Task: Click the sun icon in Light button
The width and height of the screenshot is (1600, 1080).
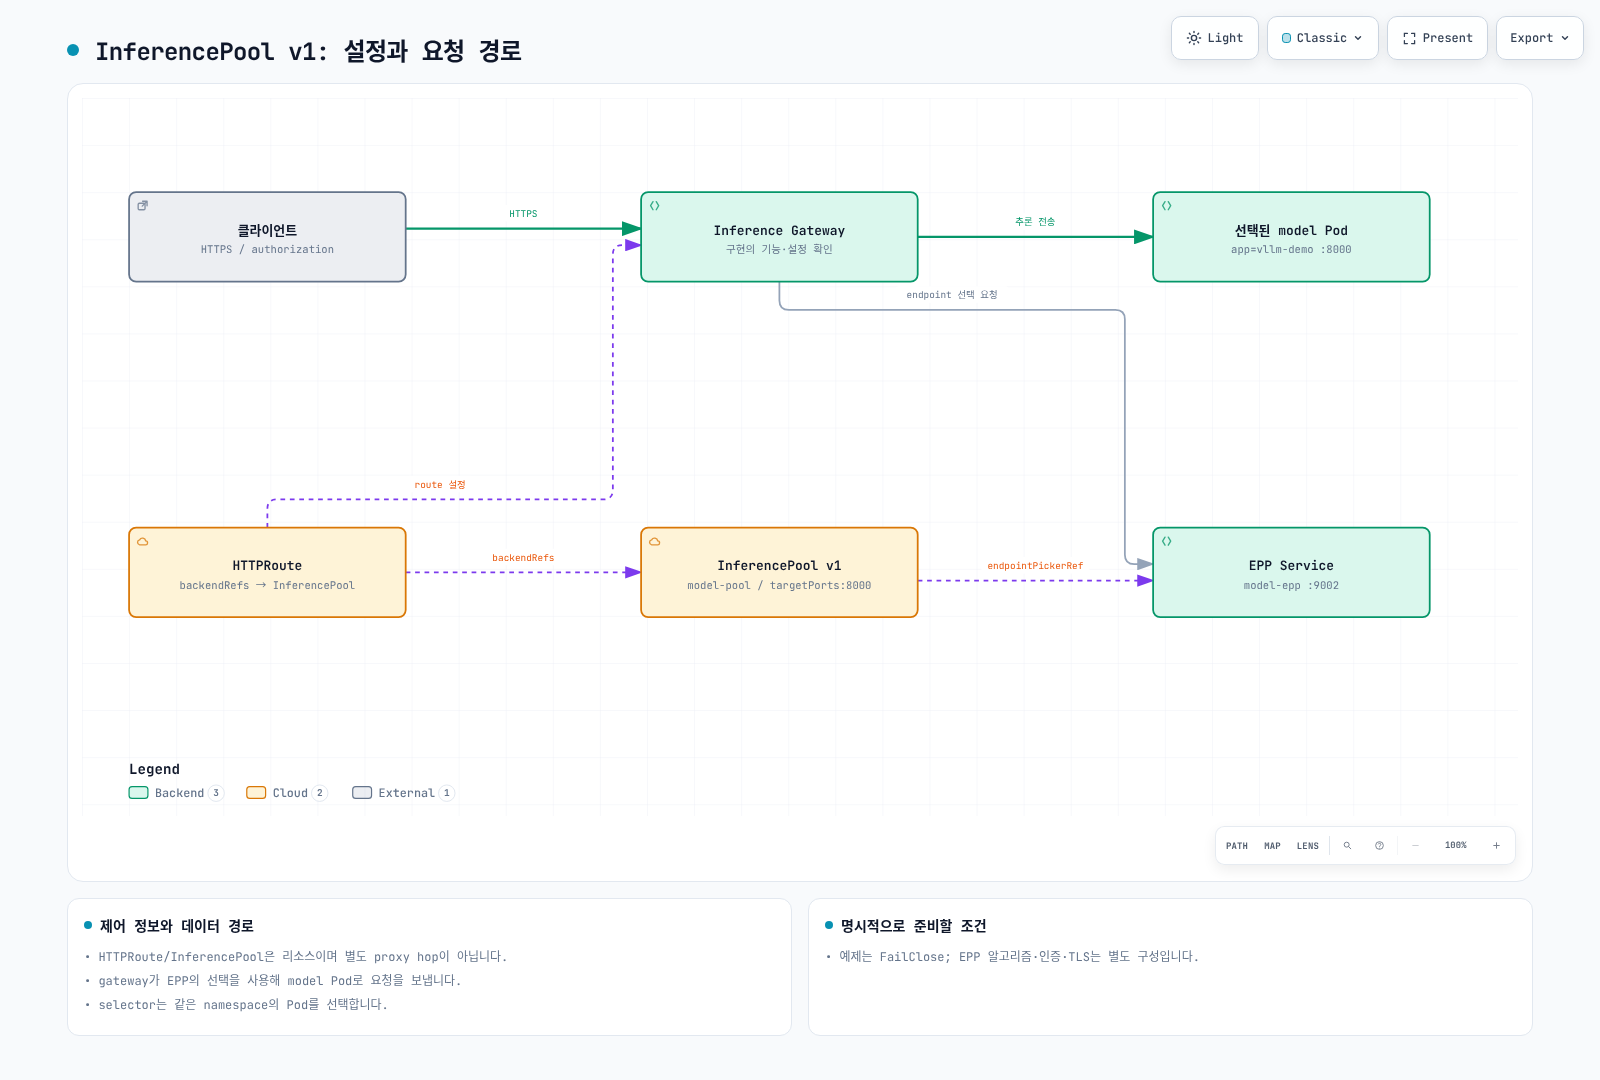Action: [x=1194, y=38]
